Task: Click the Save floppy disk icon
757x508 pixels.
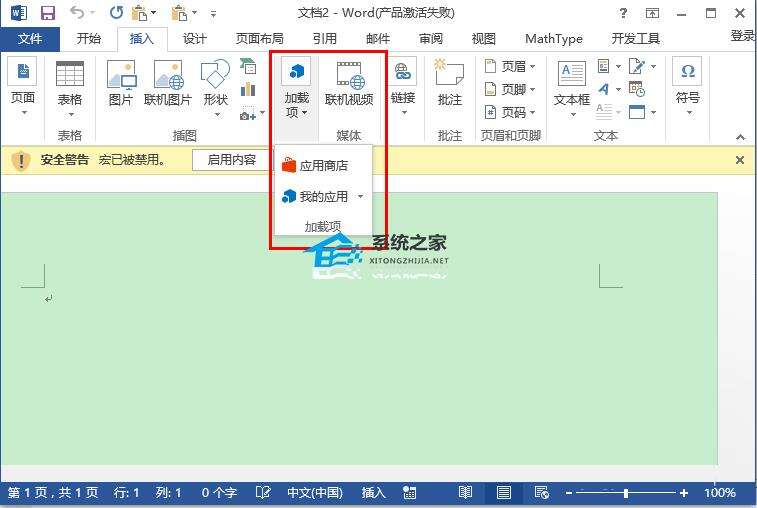Action: tap(47, 13)
